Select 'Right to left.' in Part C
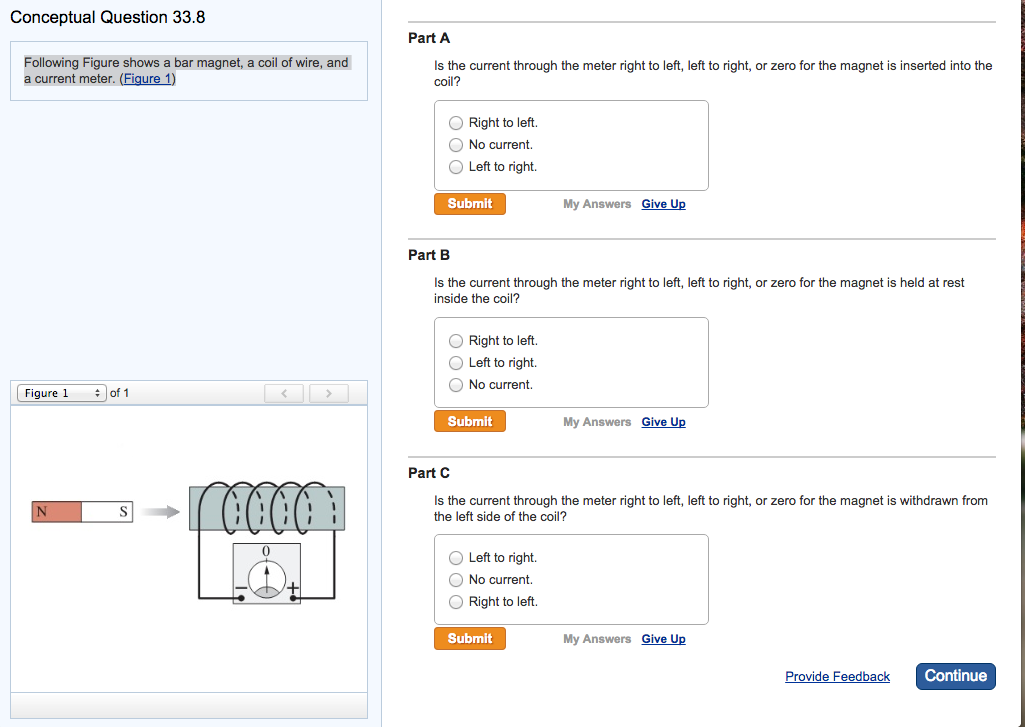Screen dimensions: 1025x727 click(x=456, y=602)
